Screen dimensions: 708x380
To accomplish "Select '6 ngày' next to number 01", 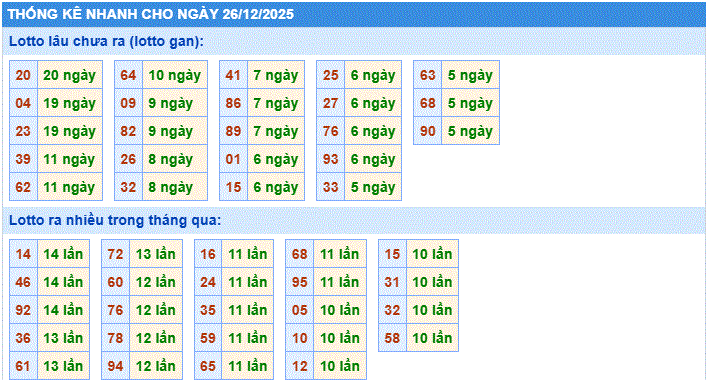I will coord(276,159).
